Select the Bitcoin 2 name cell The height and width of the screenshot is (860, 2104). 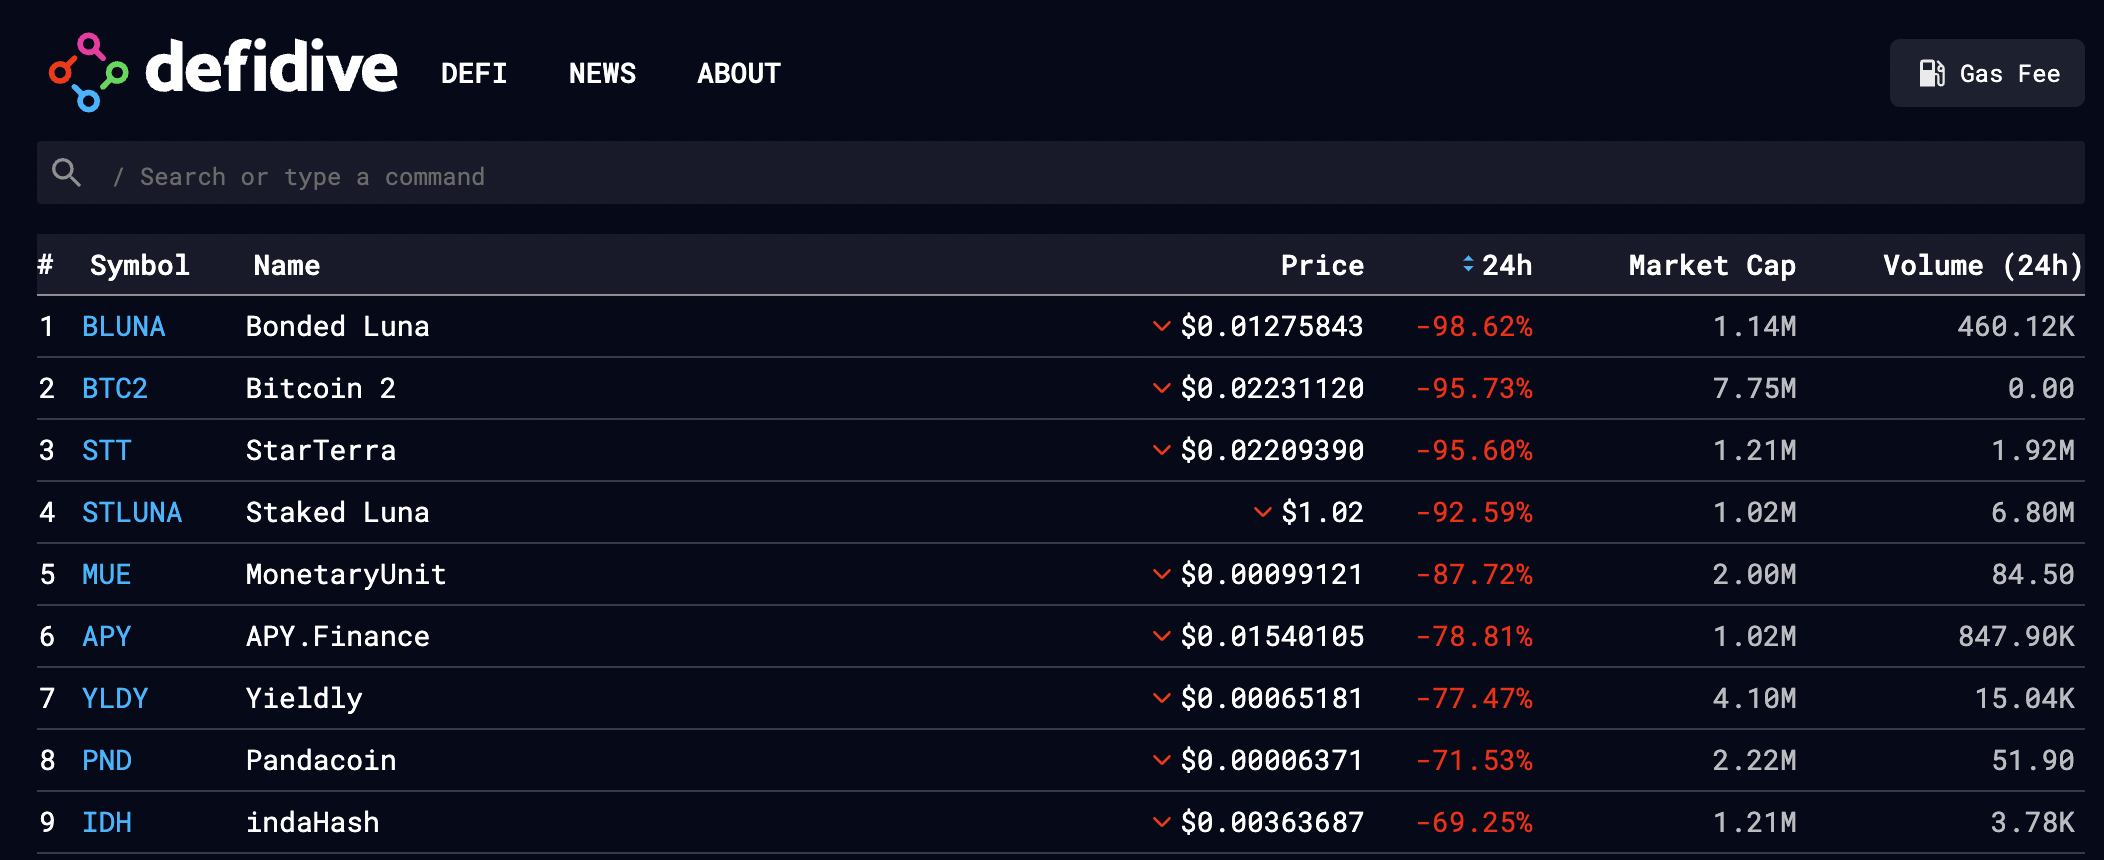[x=321, y=388]
